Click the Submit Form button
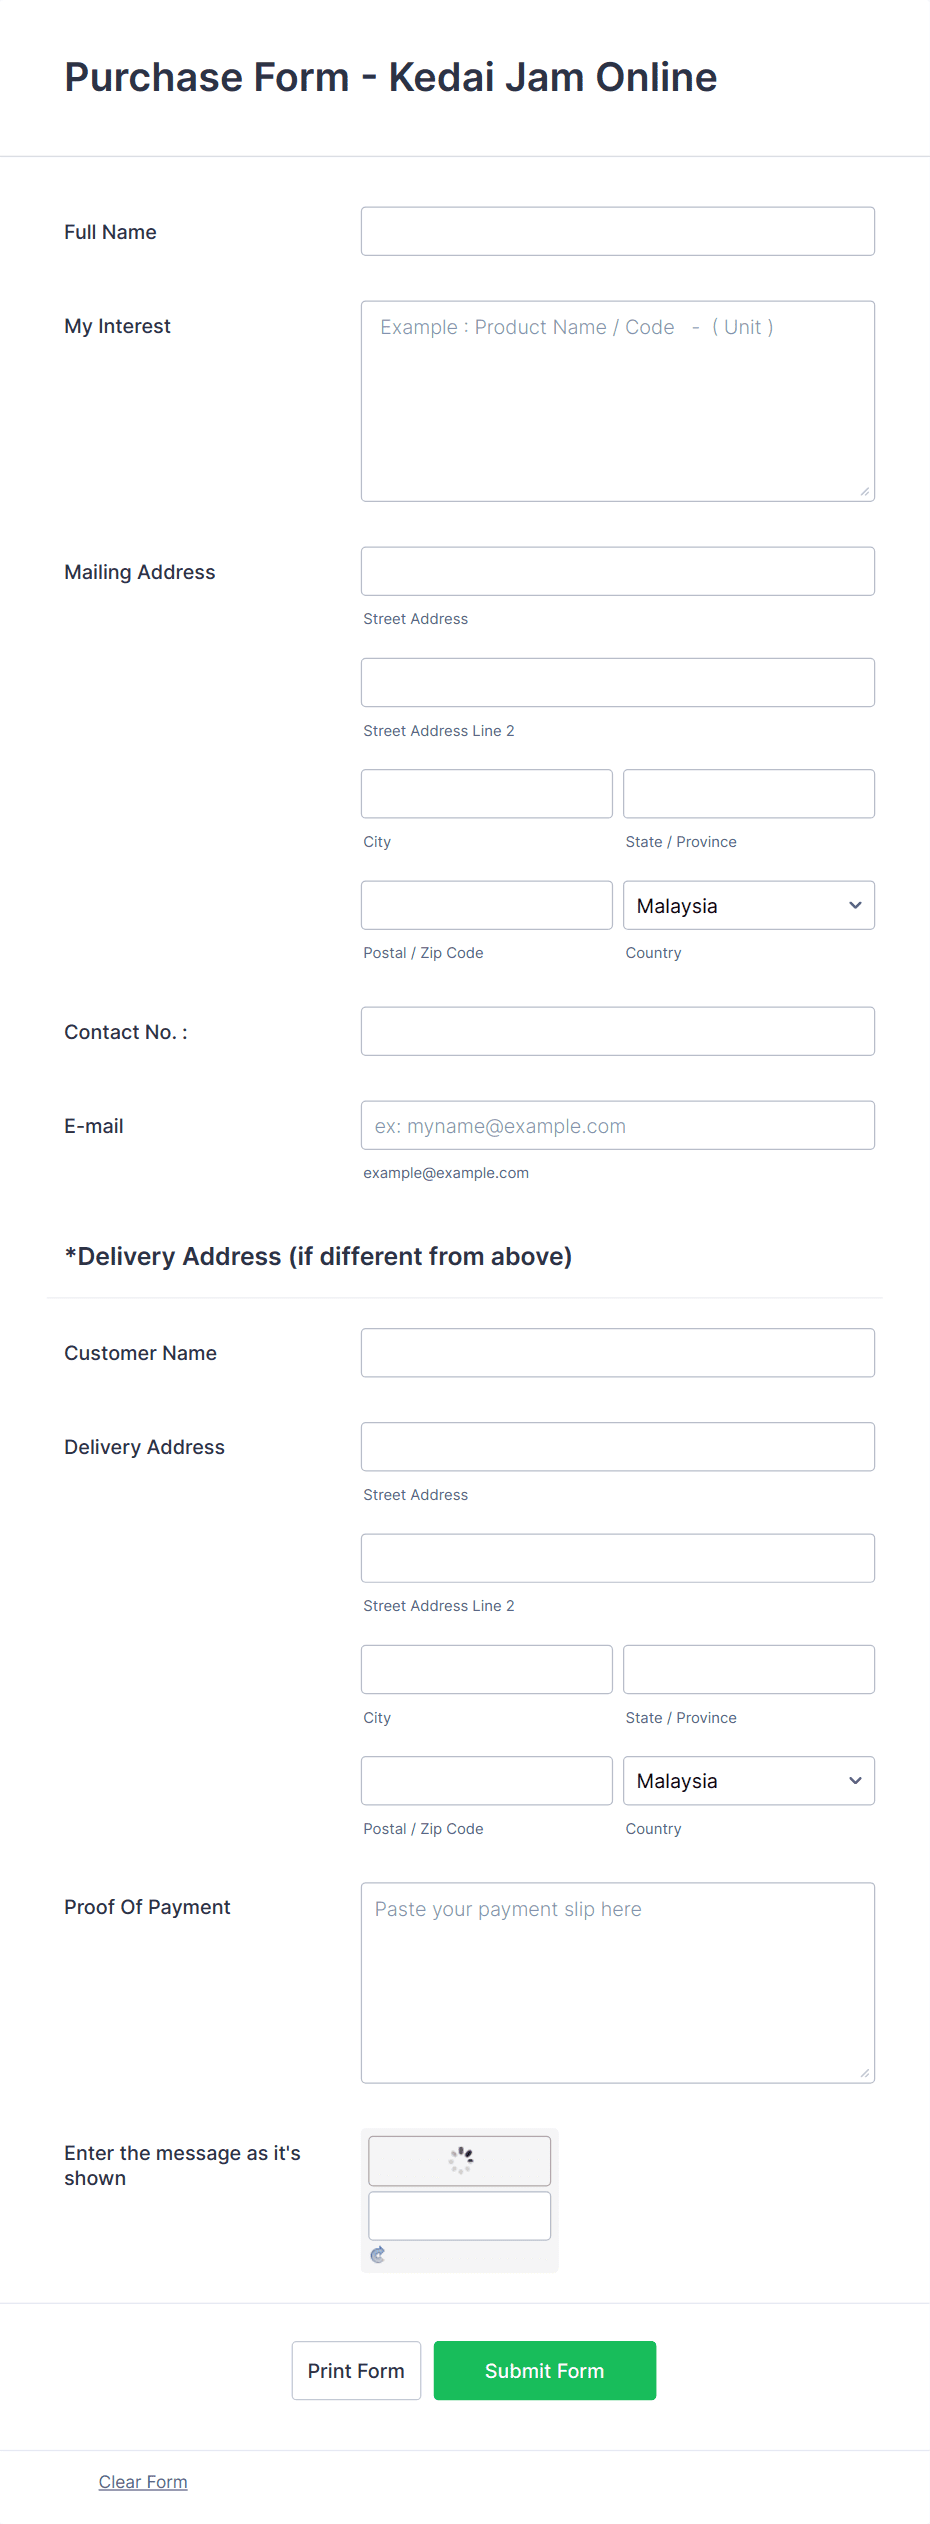Viewport: 930px width, 2524px height. point(544,2370)
